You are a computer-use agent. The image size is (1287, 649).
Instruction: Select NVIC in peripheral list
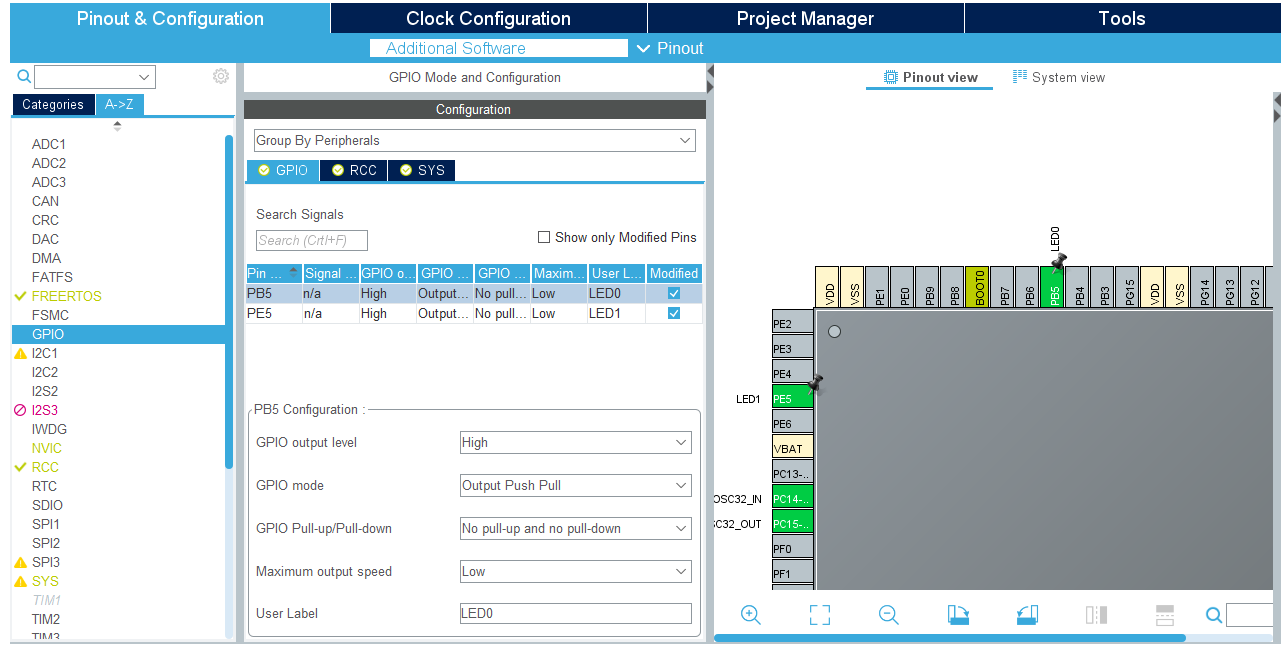click(x=46, y=448)
